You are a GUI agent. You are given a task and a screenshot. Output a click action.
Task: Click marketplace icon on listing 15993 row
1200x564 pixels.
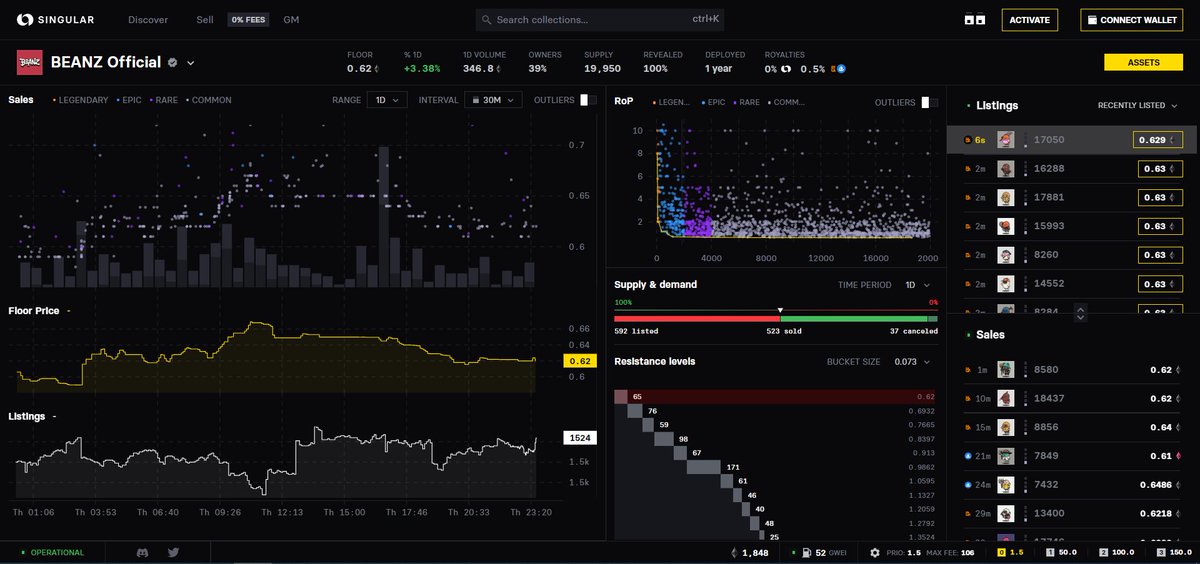[x=967, y=226]
